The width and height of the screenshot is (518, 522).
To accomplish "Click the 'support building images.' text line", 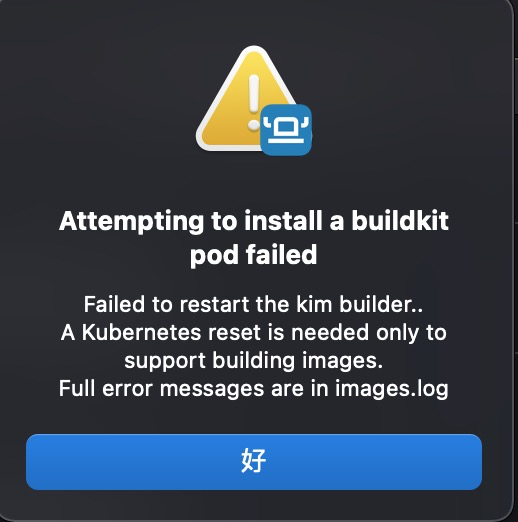I will [254, 361].
